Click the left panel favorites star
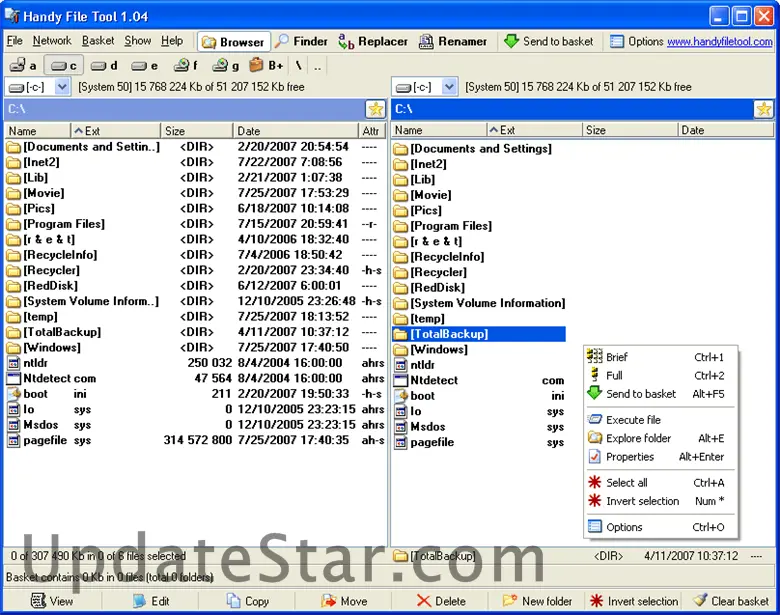Viewport: 780px width, 615px height. click(375, 109)
